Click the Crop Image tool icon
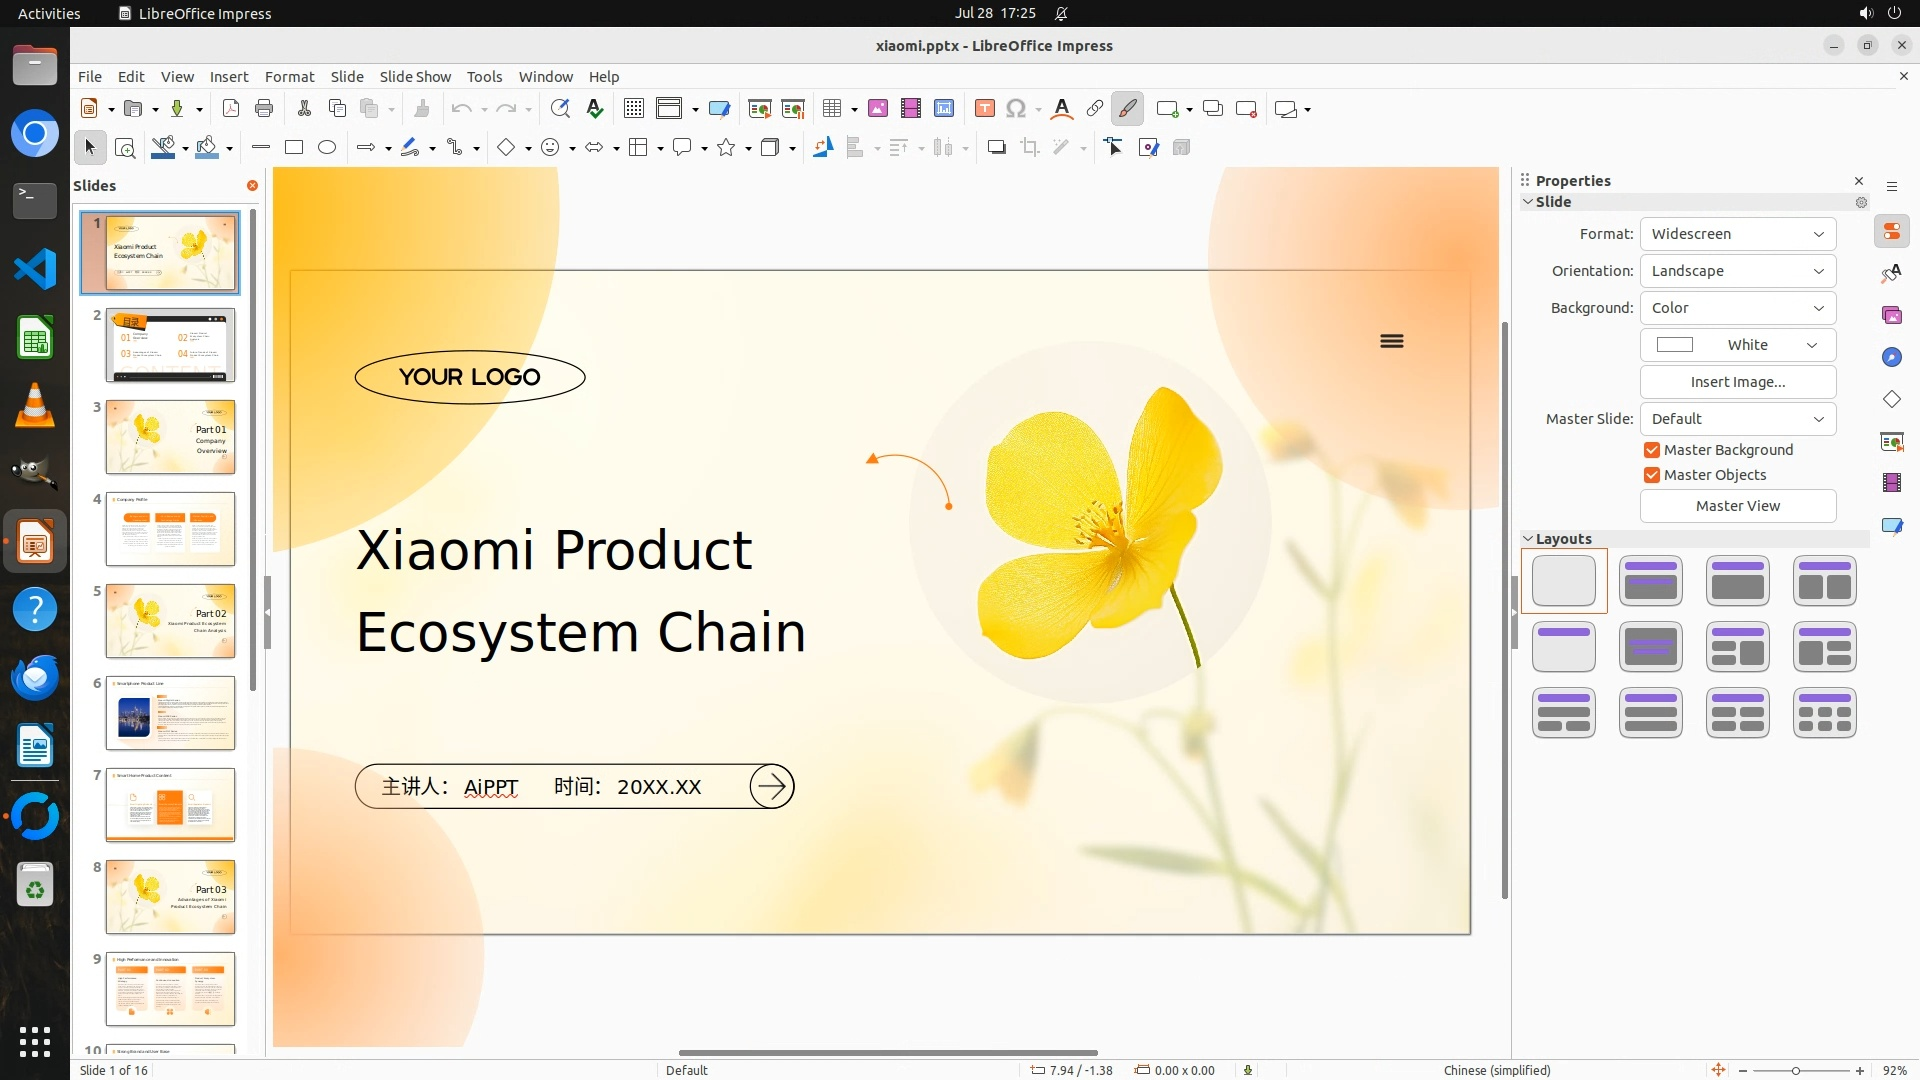Viewport: 1920px width, 1080px height. (1029, 148)
